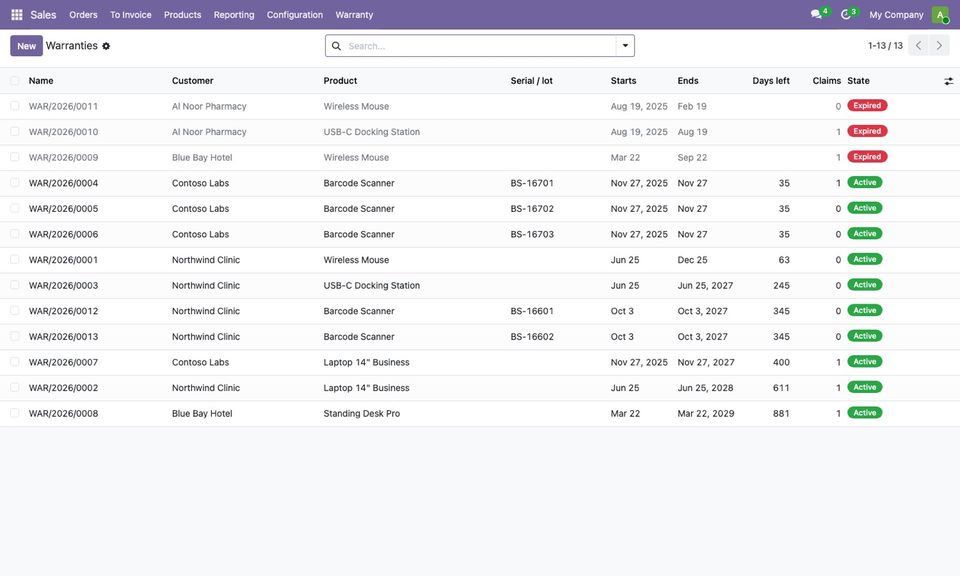Open warranty WAR/2026/0012
Image resolution: width=960 pixels, height=576 pixels.
tap(64, 311)
